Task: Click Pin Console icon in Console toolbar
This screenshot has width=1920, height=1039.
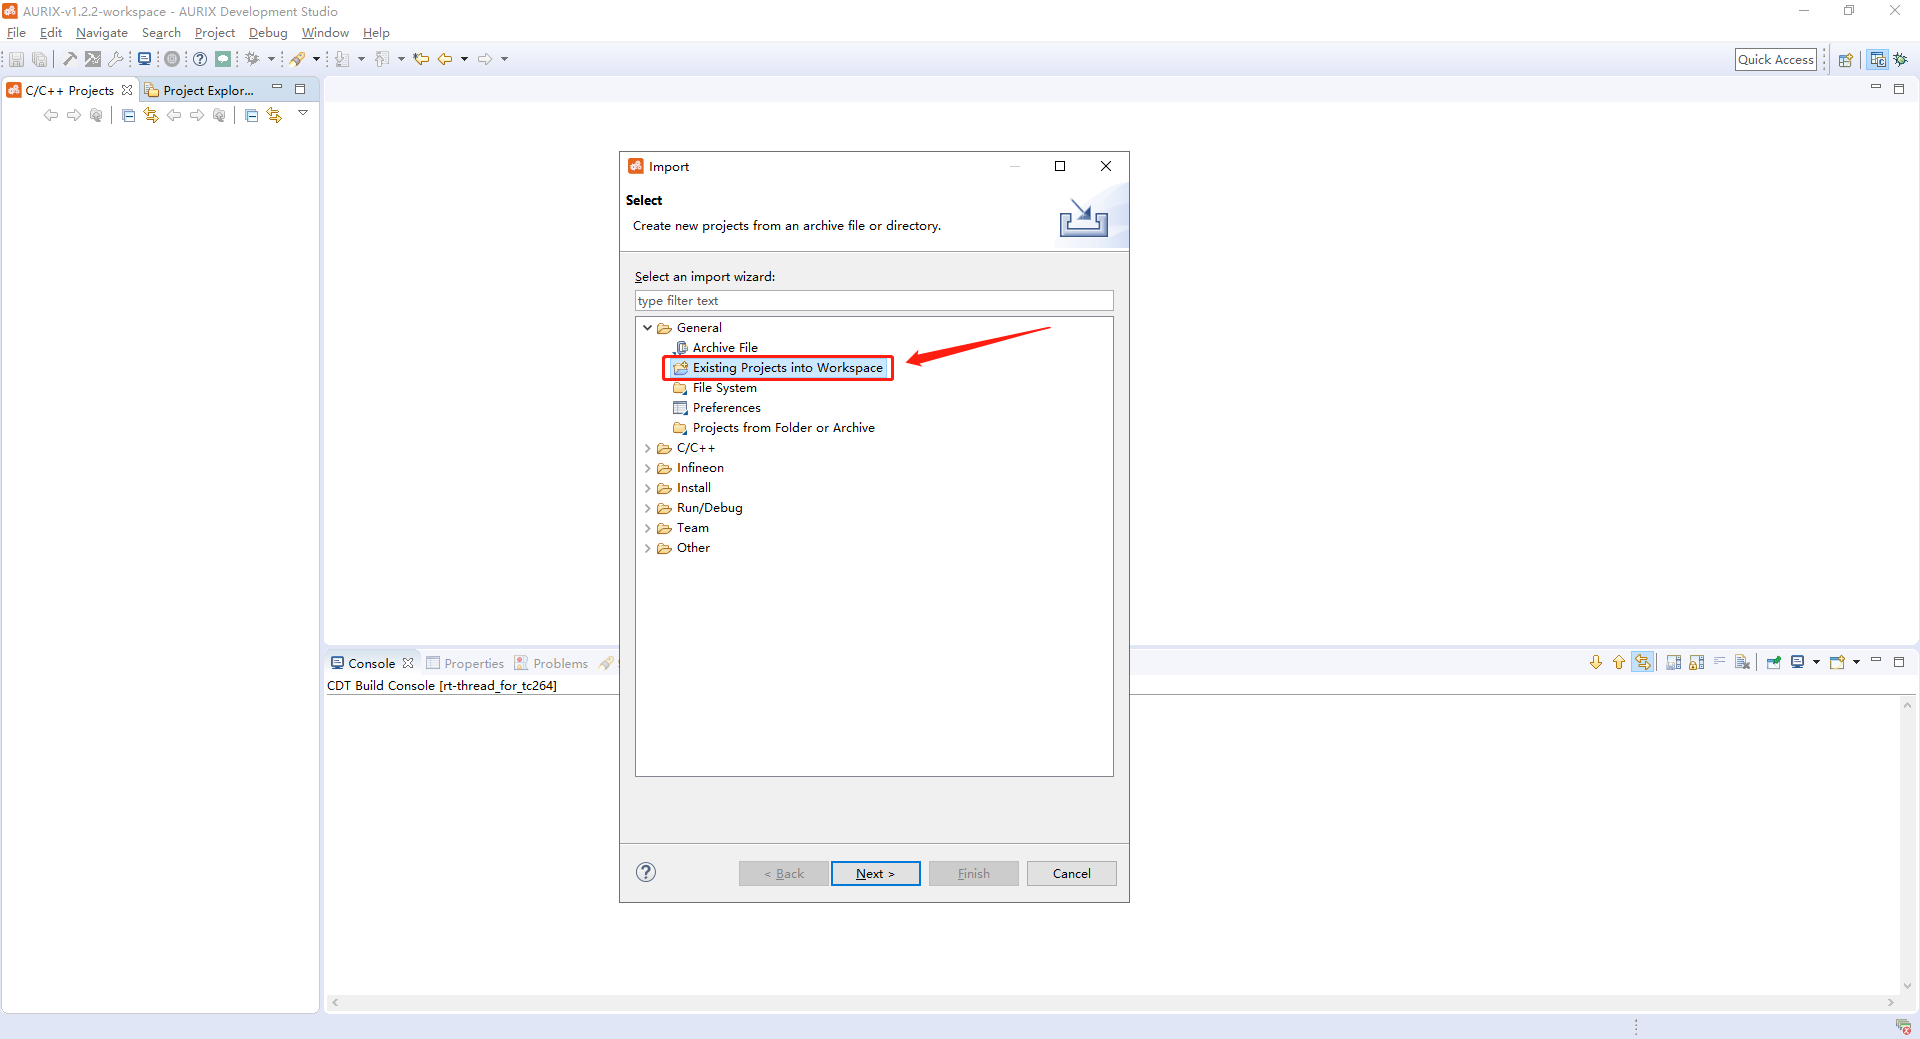Action: [1774, 662]
